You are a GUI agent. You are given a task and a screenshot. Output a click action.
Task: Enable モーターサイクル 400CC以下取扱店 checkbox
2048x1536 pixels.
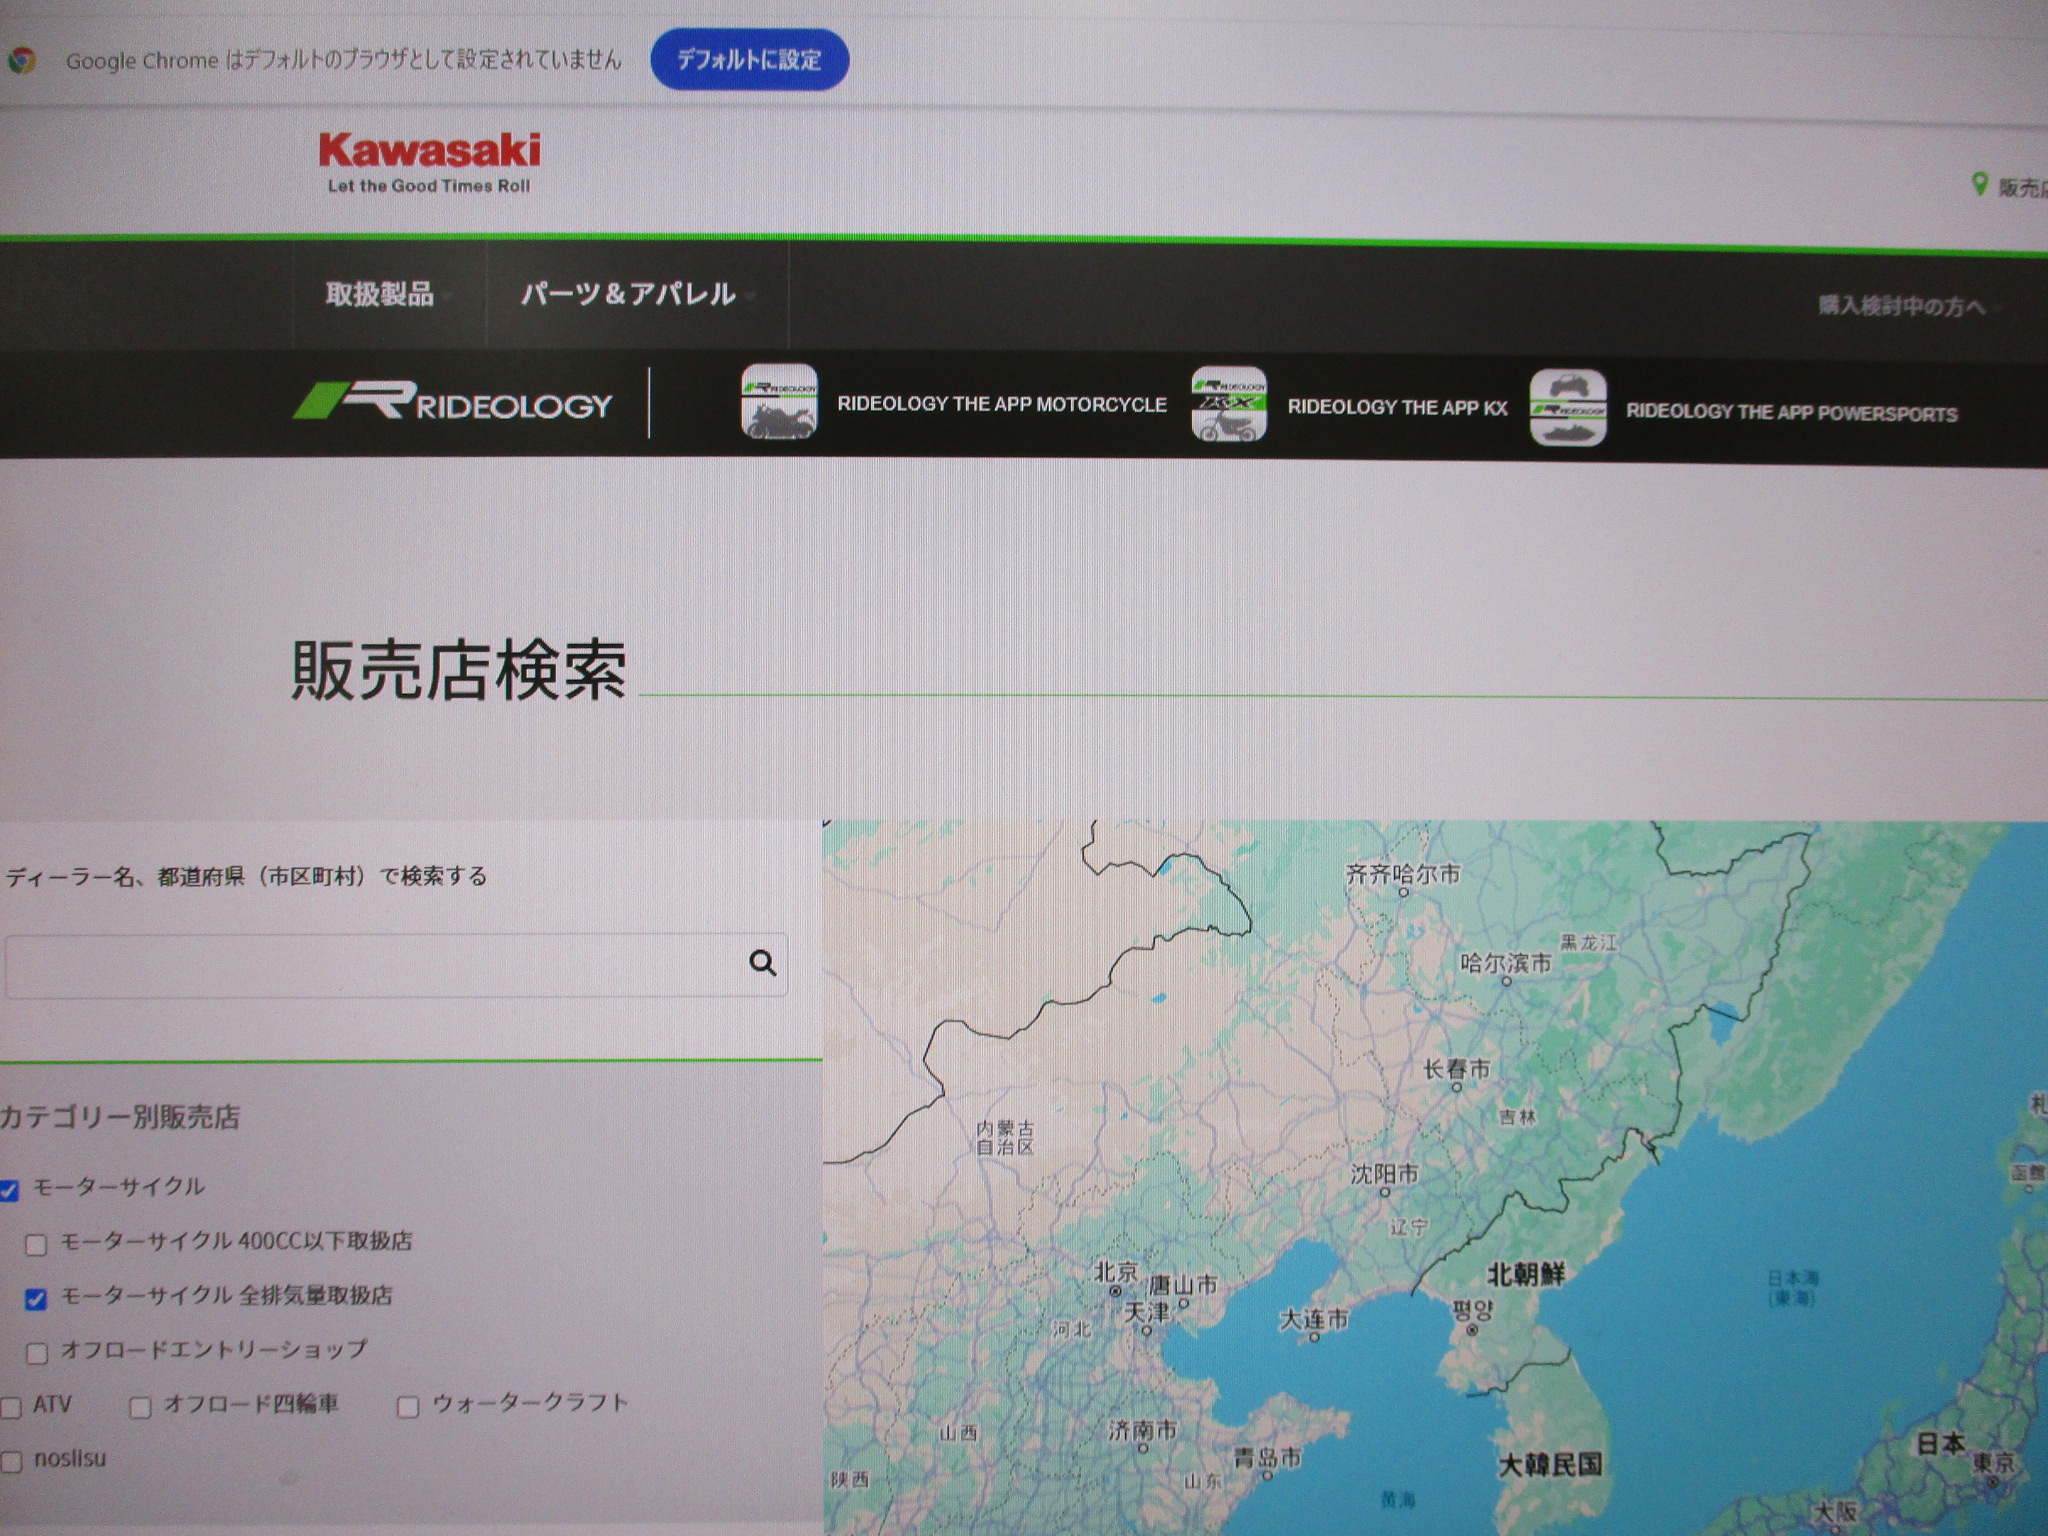(x=37, y=1245)
